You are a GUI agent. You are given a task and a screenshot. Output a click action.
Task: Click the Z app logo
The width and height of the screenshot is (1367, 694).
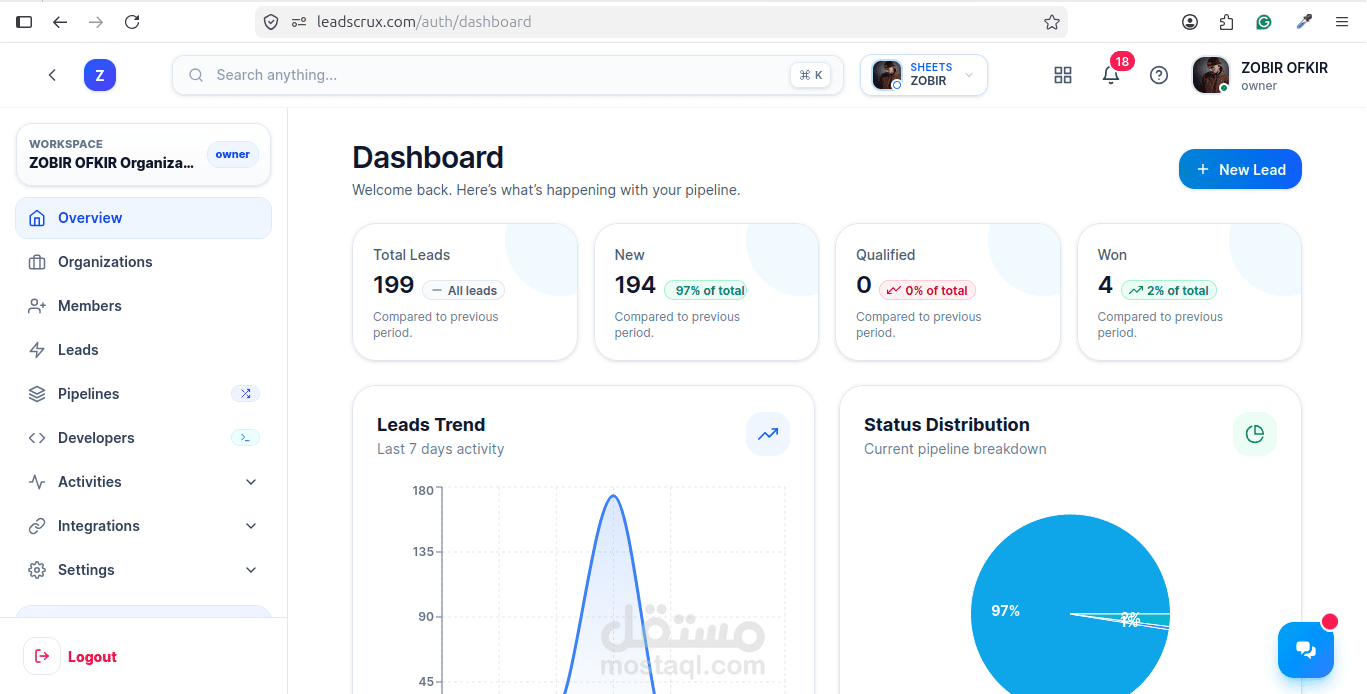click(100, 75)
